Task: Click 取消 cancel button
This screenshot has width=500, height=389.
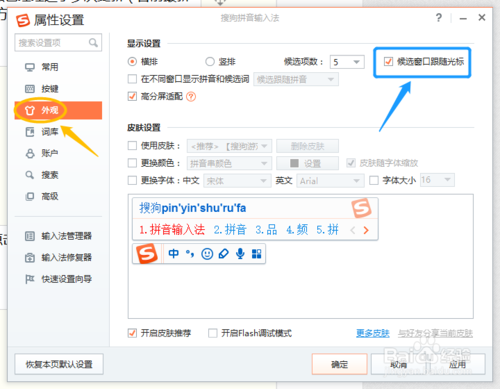Action: [399, 364]
